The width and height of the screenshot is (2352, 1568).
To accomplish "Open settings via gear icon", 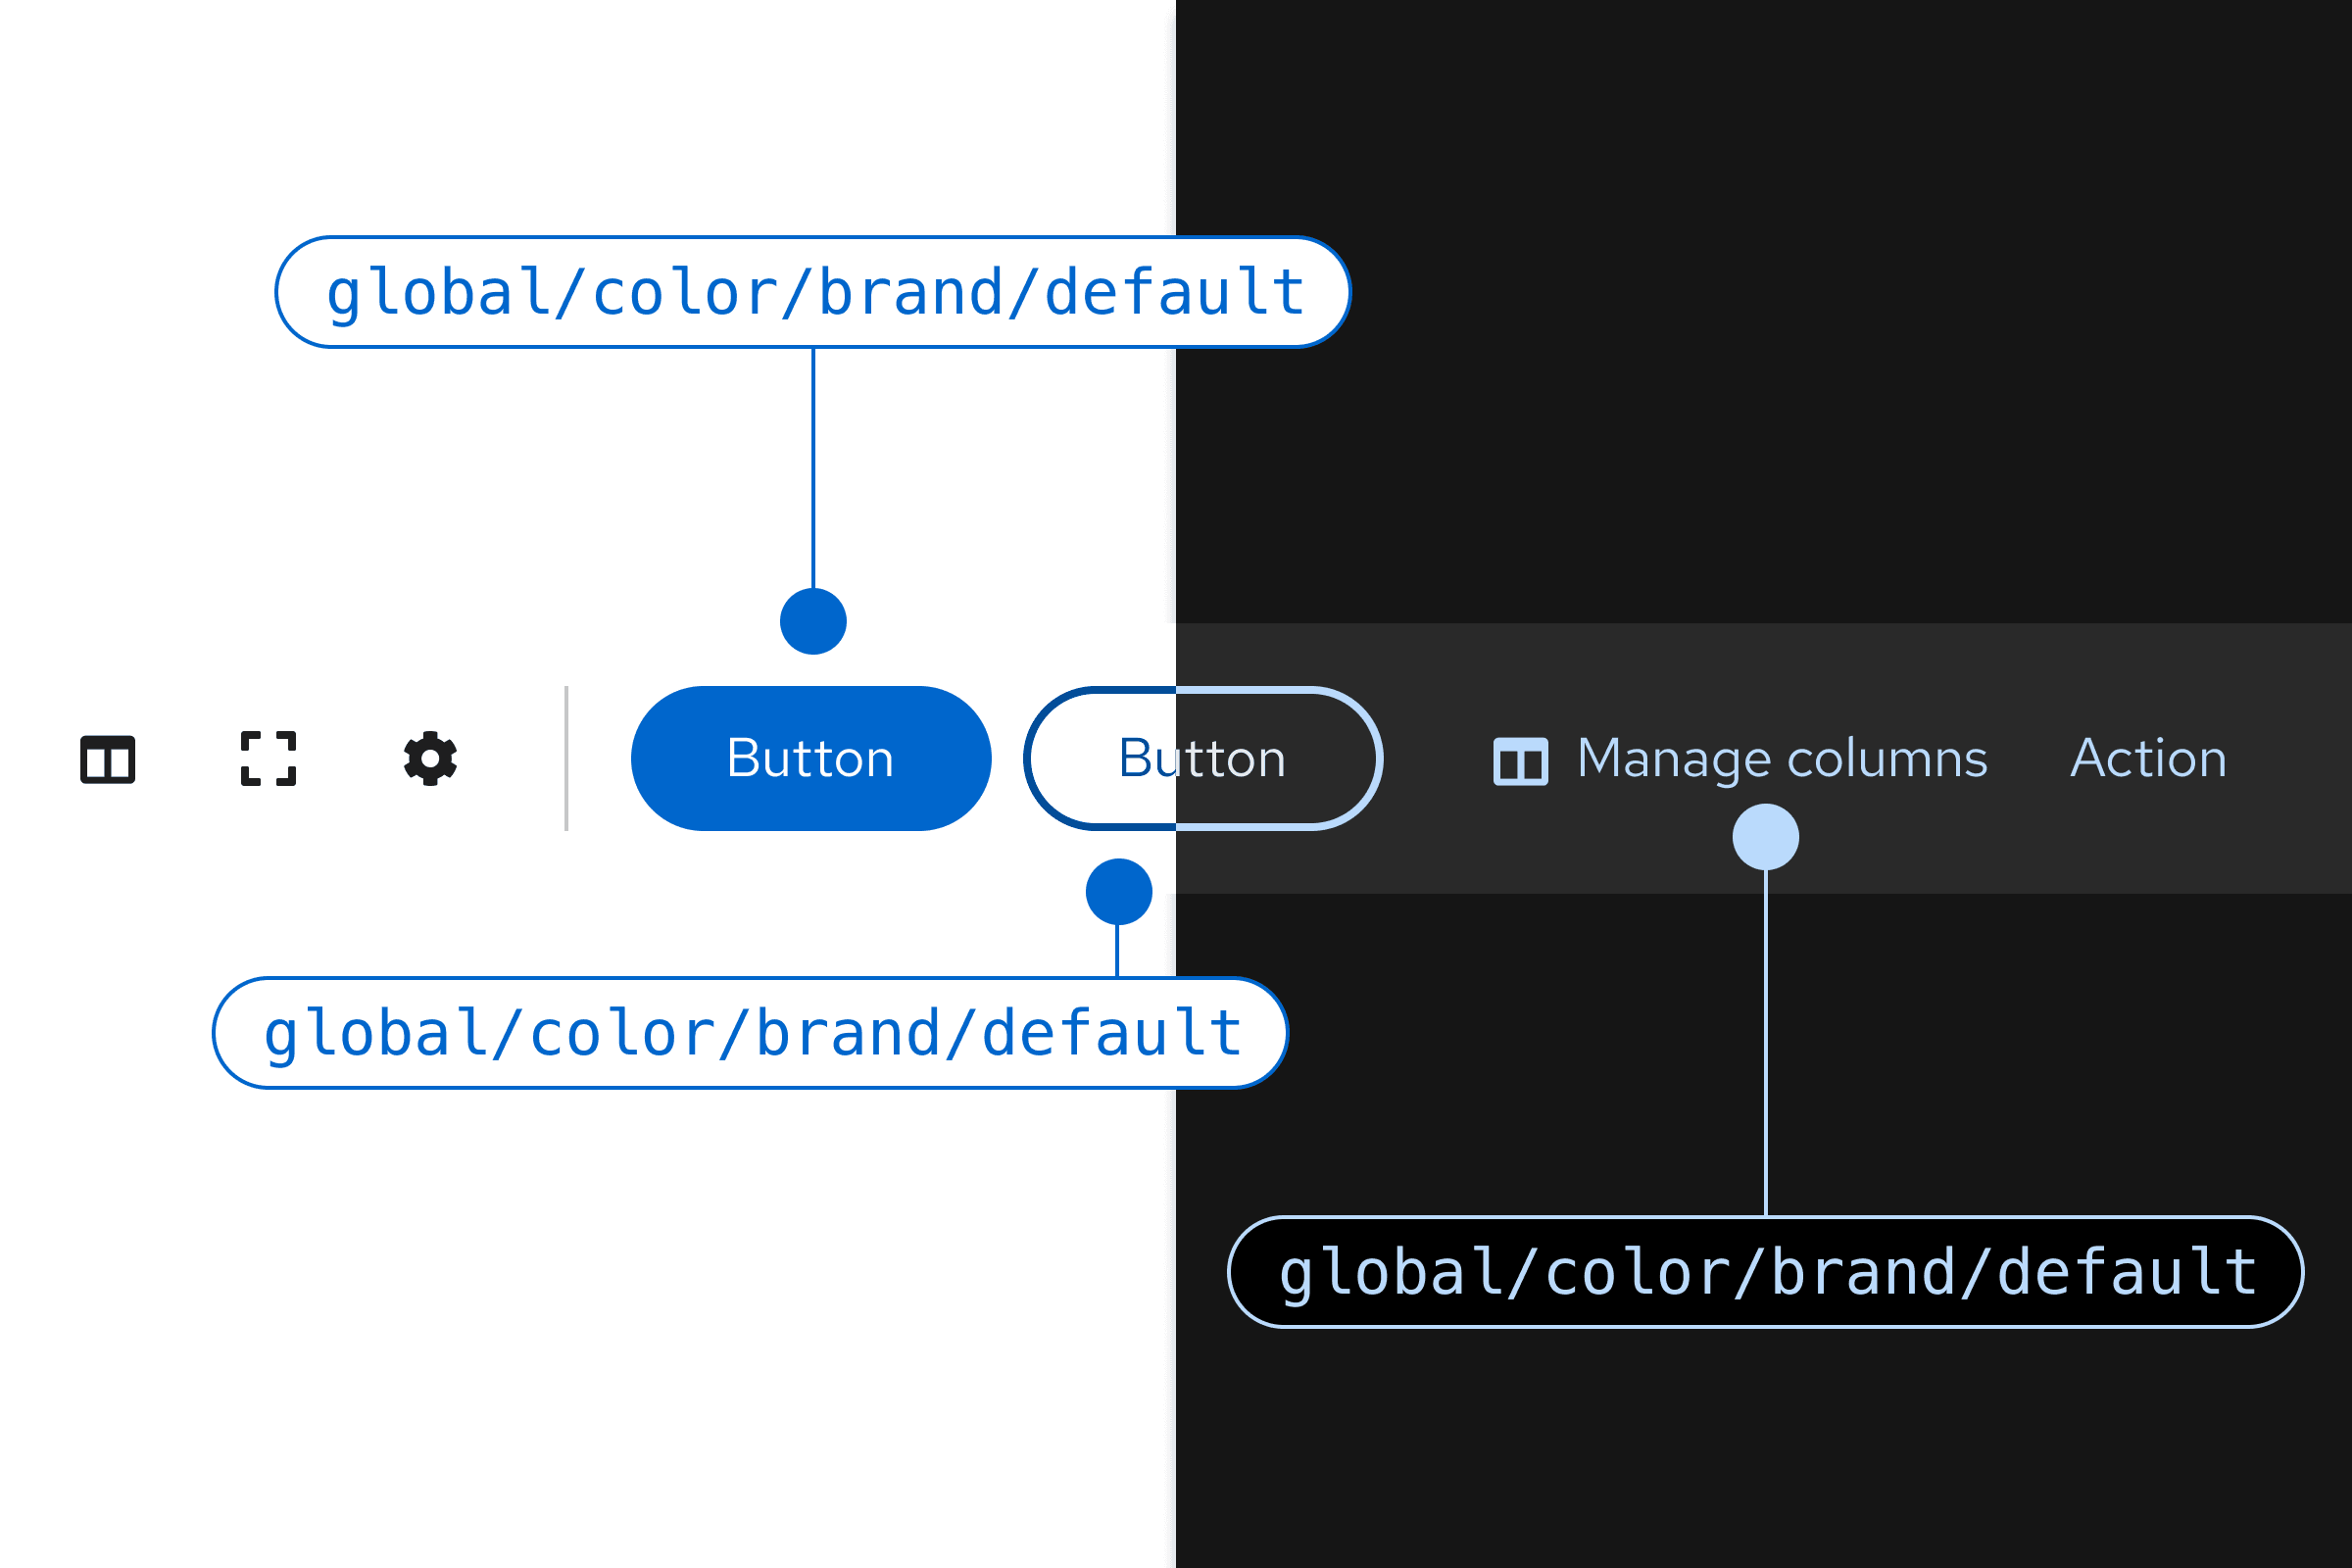I will pyautogui.click(x=427, y=756).
